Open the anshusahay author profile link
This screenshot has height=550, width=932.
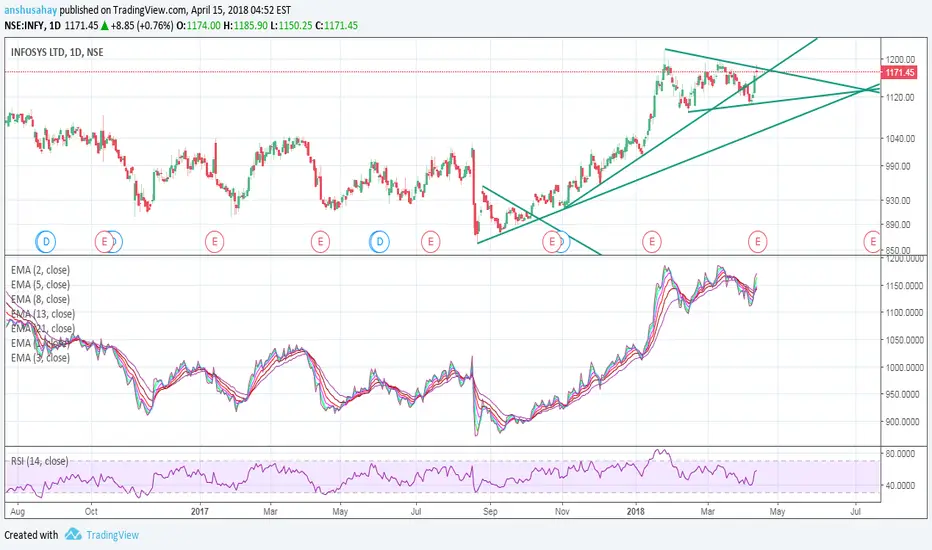click(x=30, y=10)
